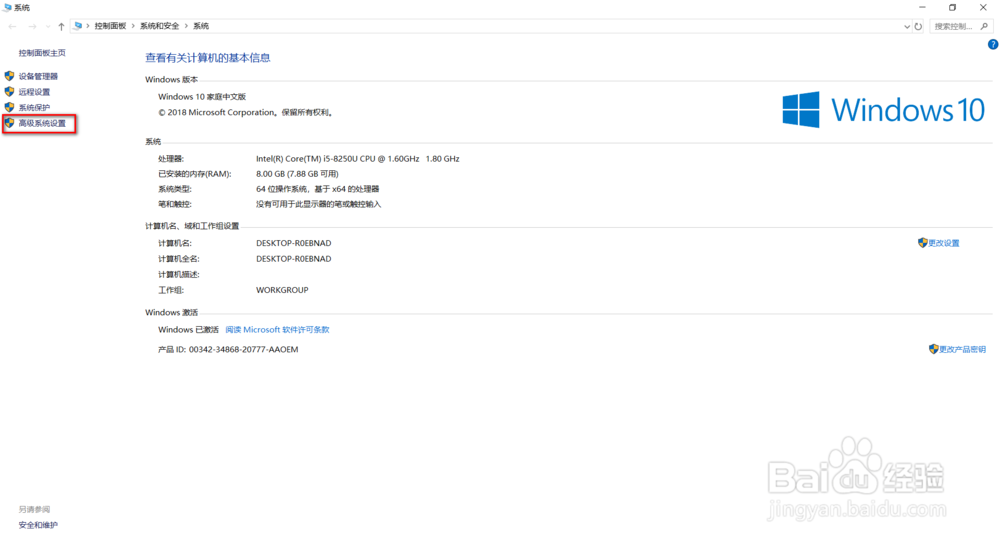Click installed RAM value 8.00 GB
The height and width of the screenshot is (543, 1000).
click(x=297, y=174)
